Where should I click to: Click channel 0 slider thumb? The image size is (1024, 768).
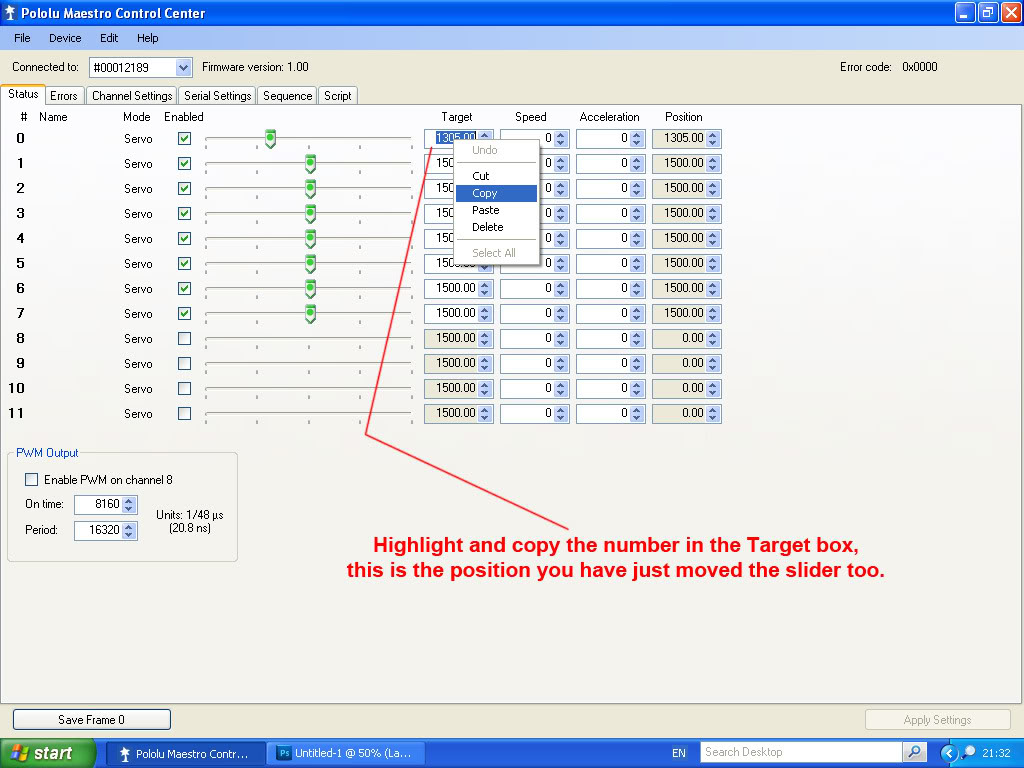270,138
